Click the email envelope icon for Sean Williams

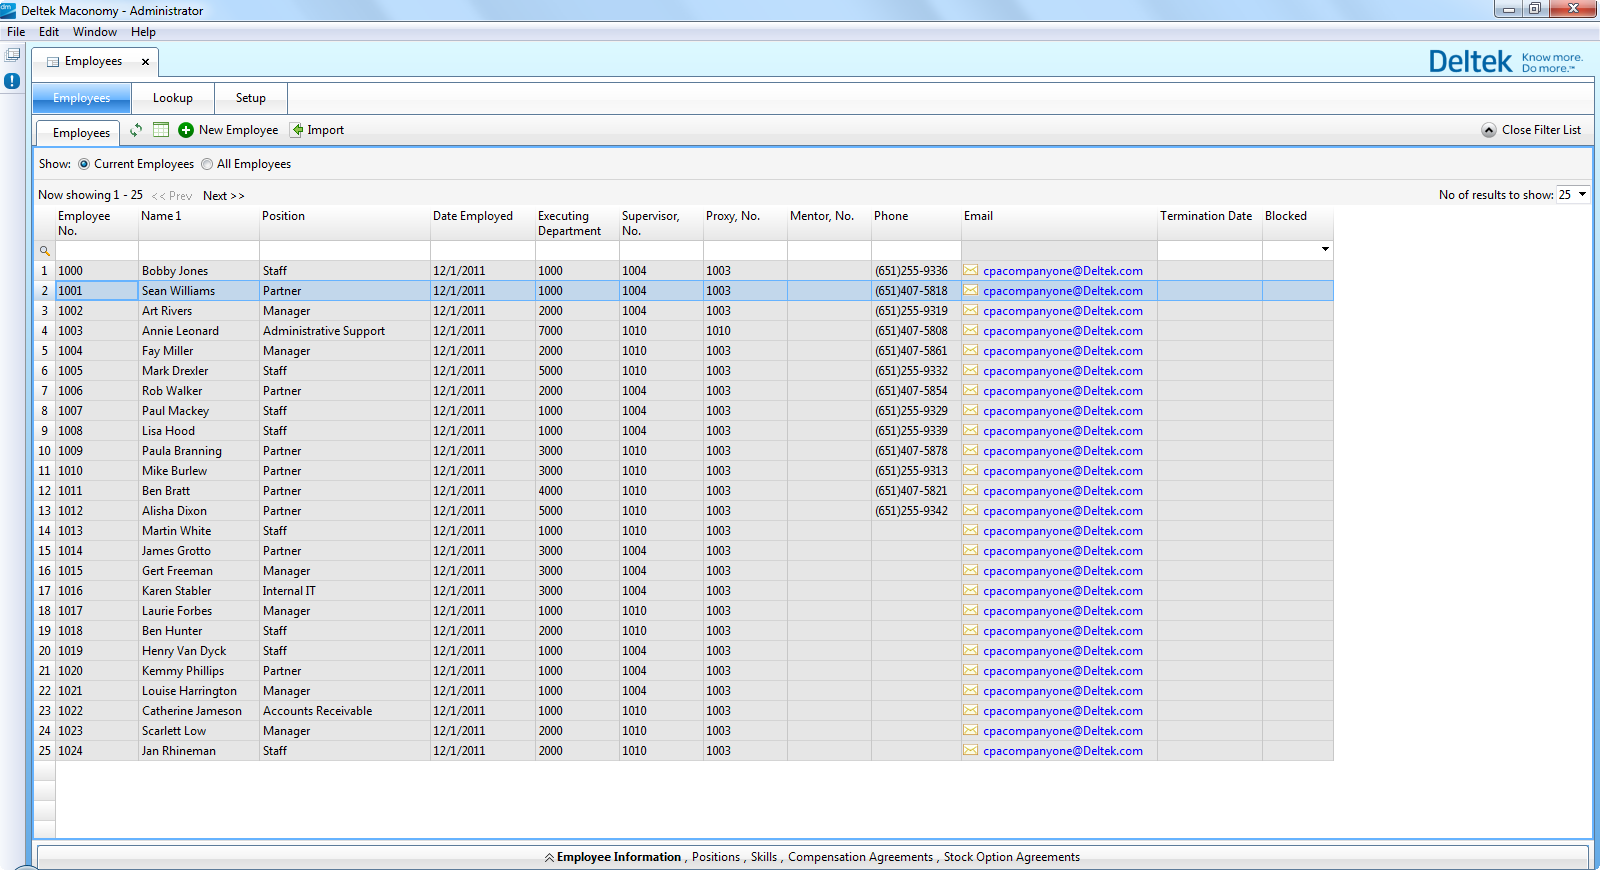(x=971, y=290)
